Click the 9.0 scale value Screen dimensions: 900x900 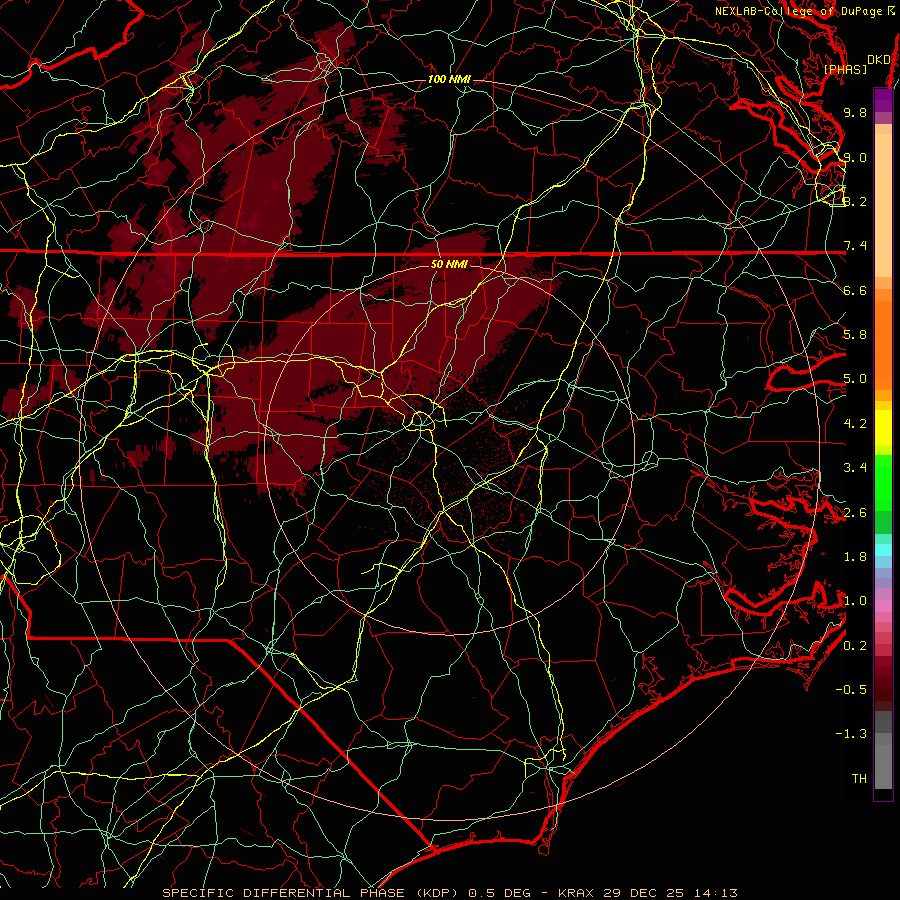(x=855, y=157)
